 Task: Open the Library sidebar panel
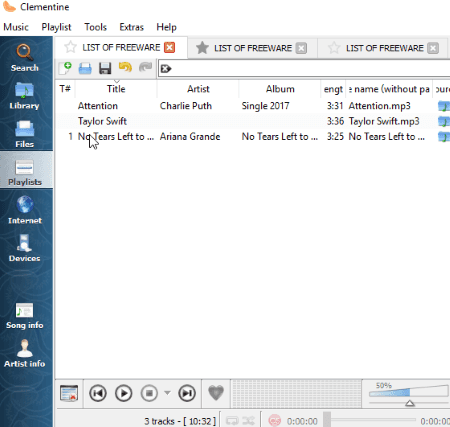tap(24, 96)
